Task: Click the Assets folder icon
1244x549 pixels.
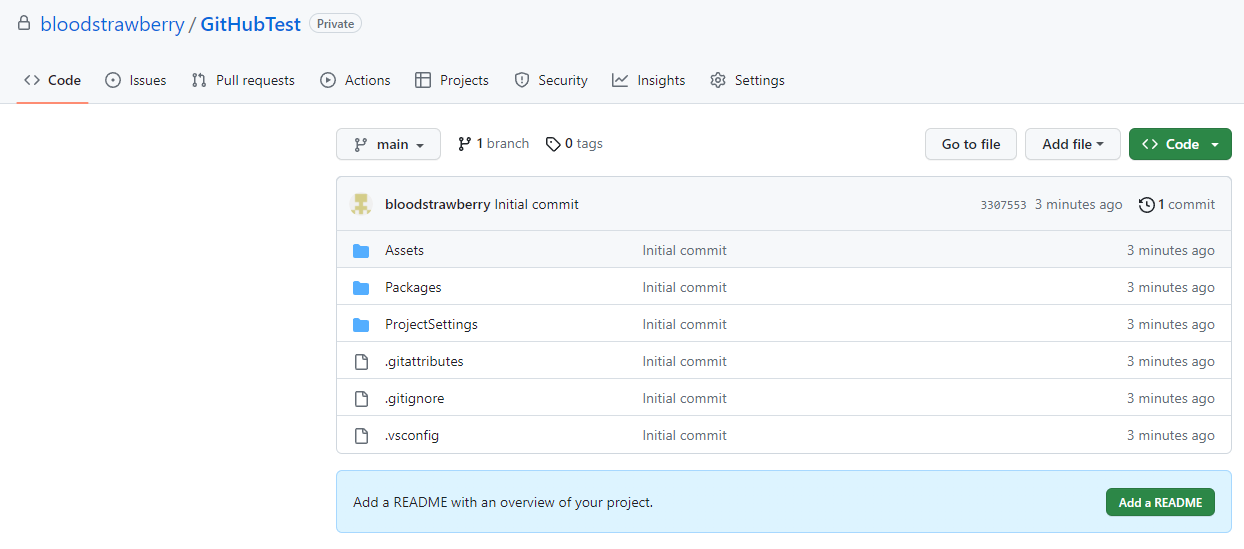Action: pos(361,250)
